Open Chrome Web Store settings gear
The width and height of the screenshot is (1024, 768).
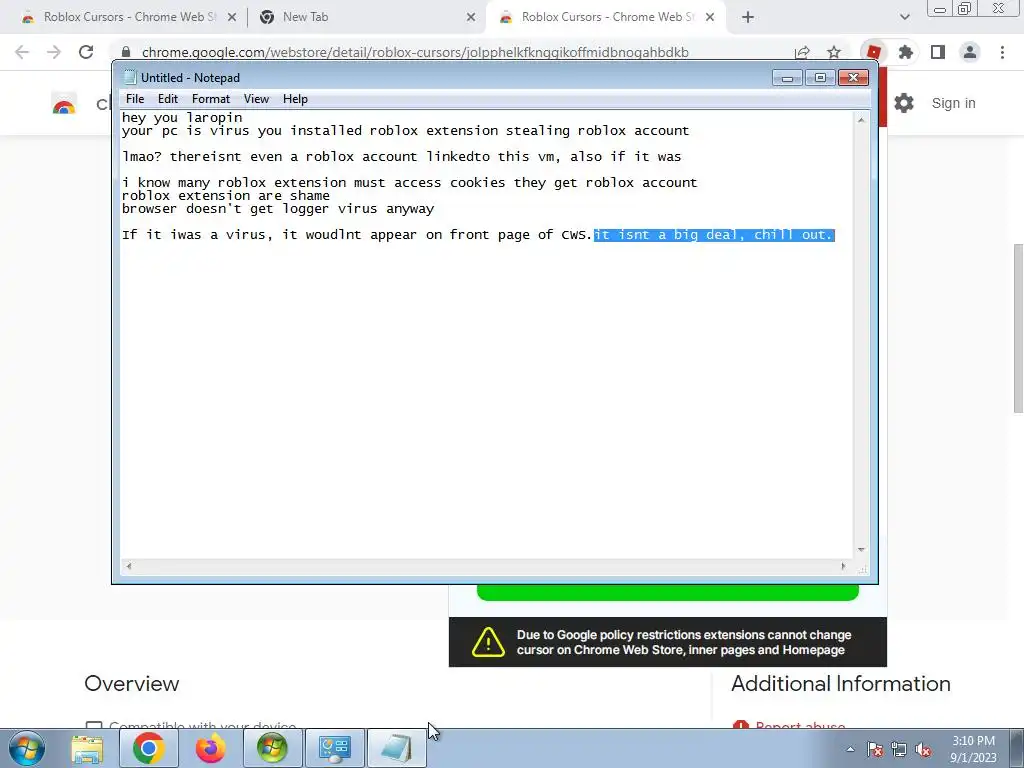pos(904,103)
